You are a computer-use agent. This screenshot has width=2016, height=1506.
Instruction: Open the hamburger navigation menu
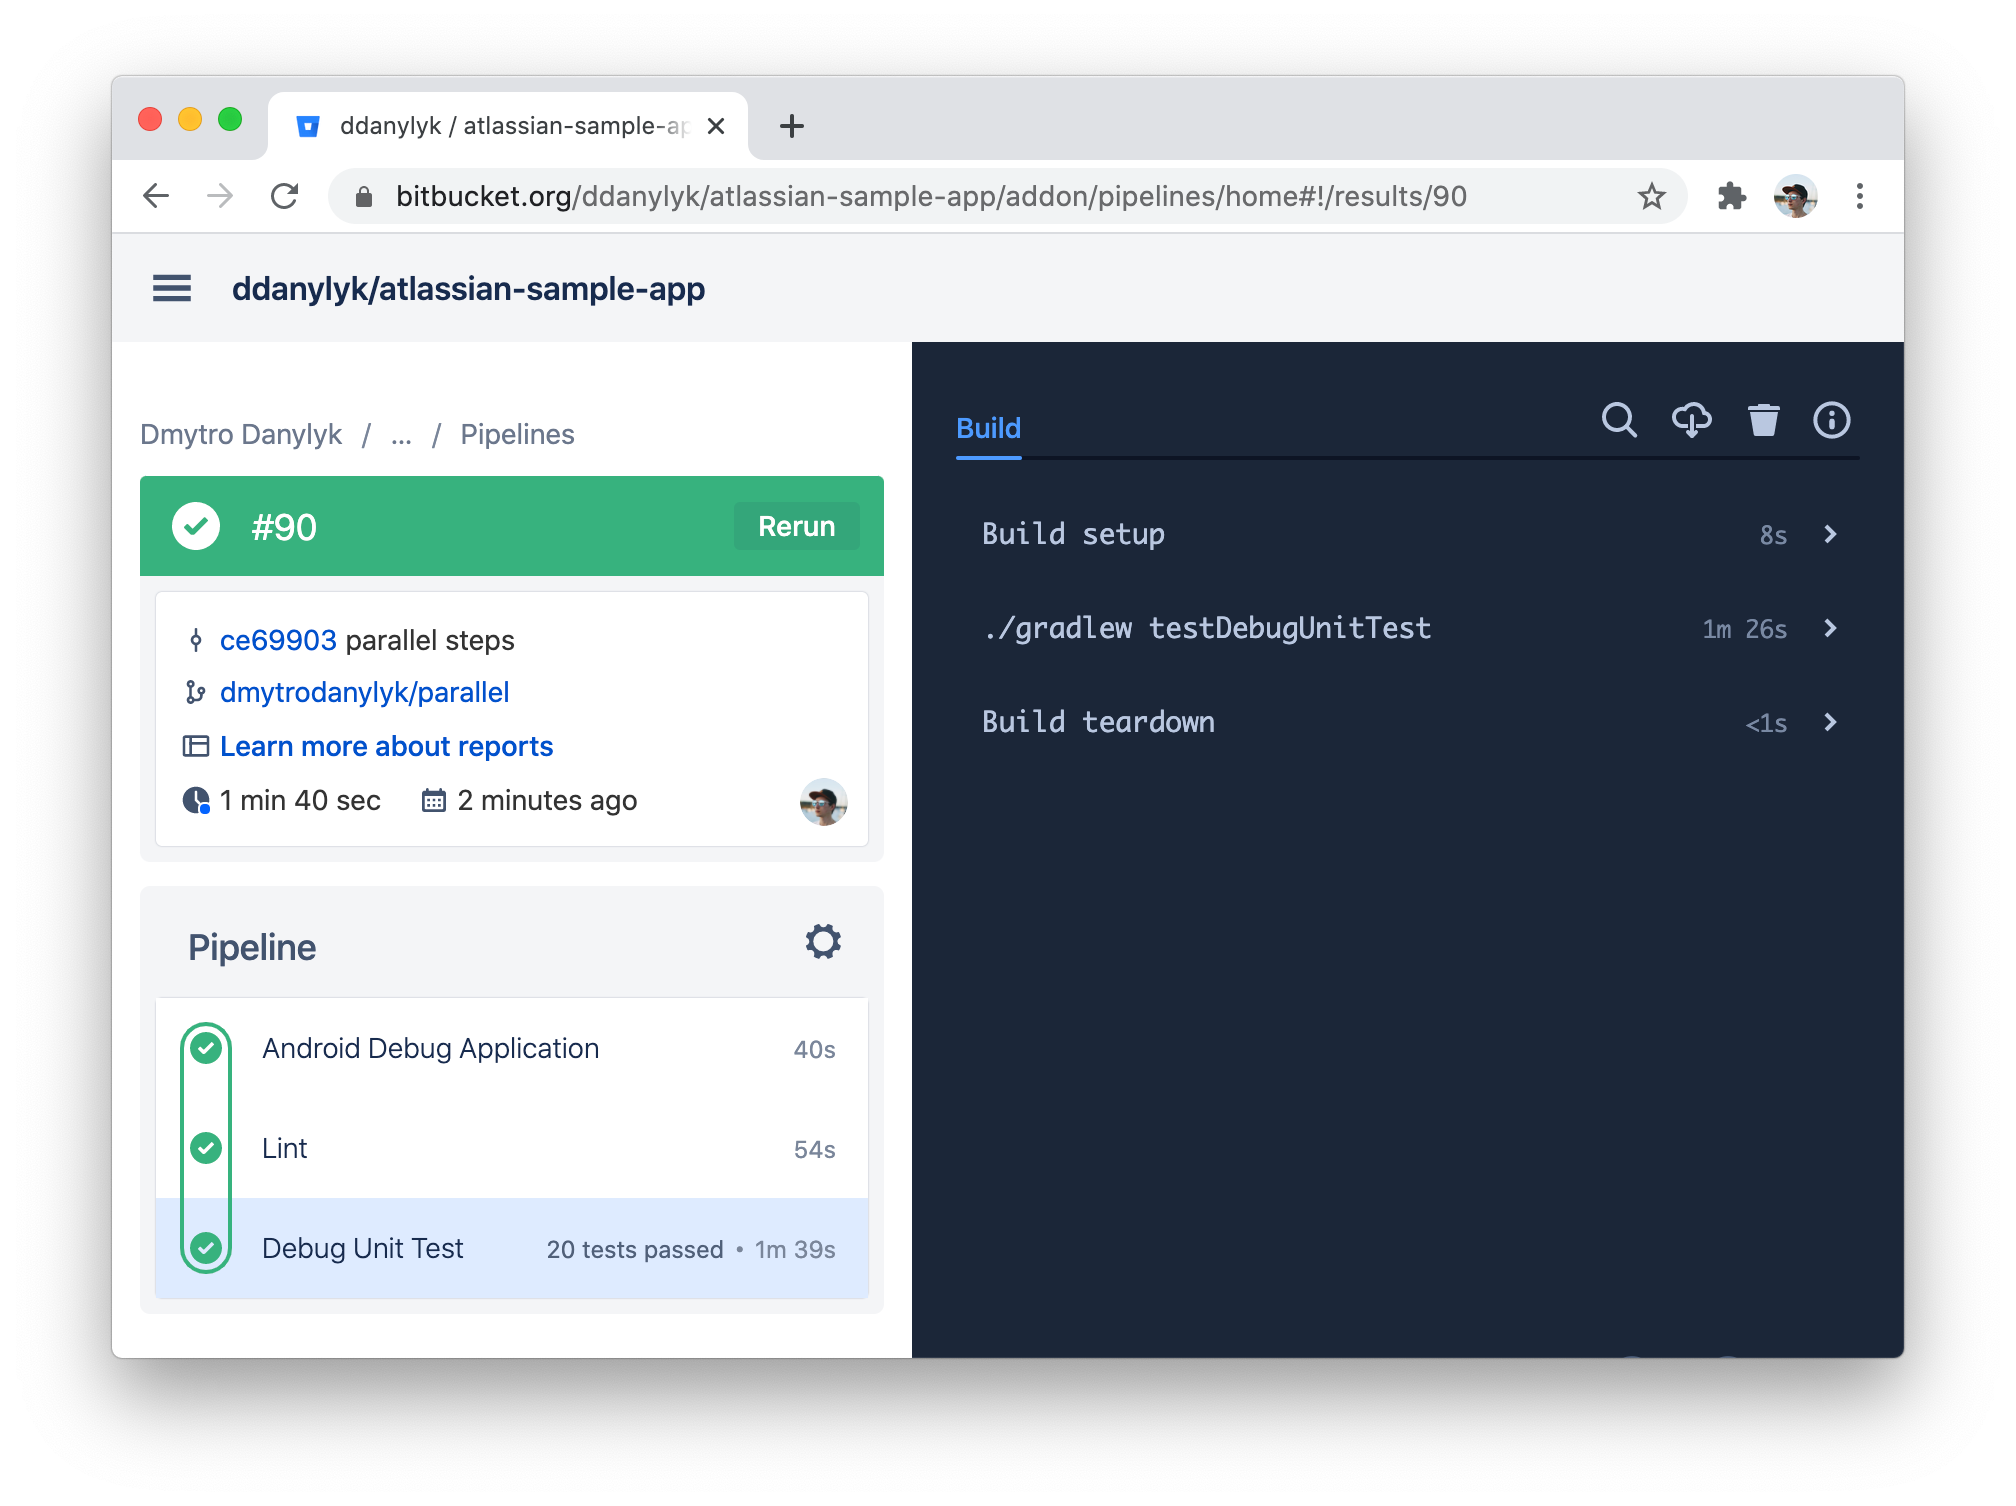click(x=171, y=289)
